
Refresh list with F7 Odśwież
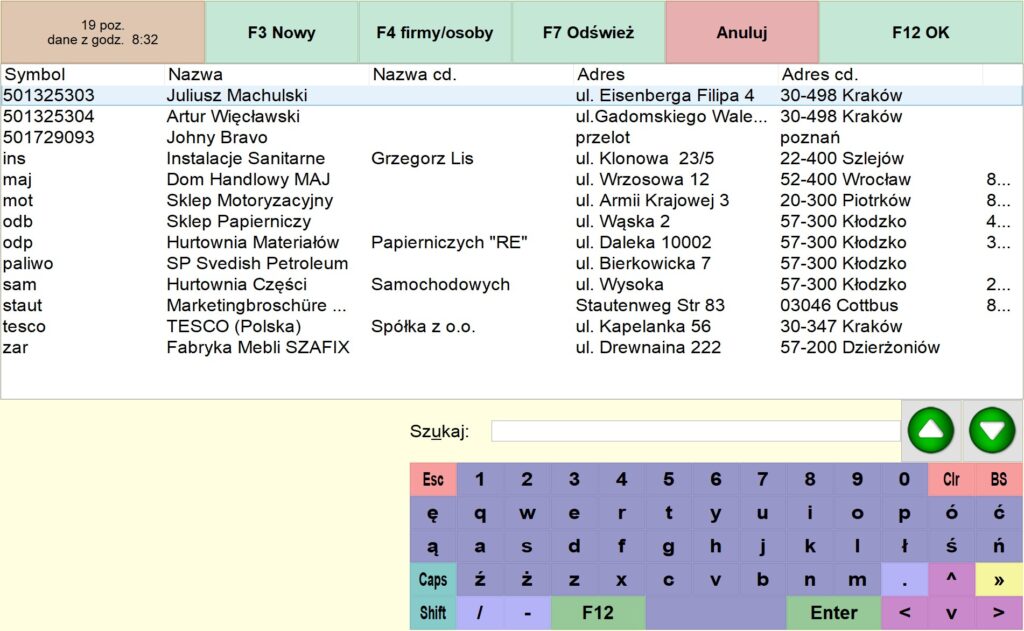click(588, 33)
